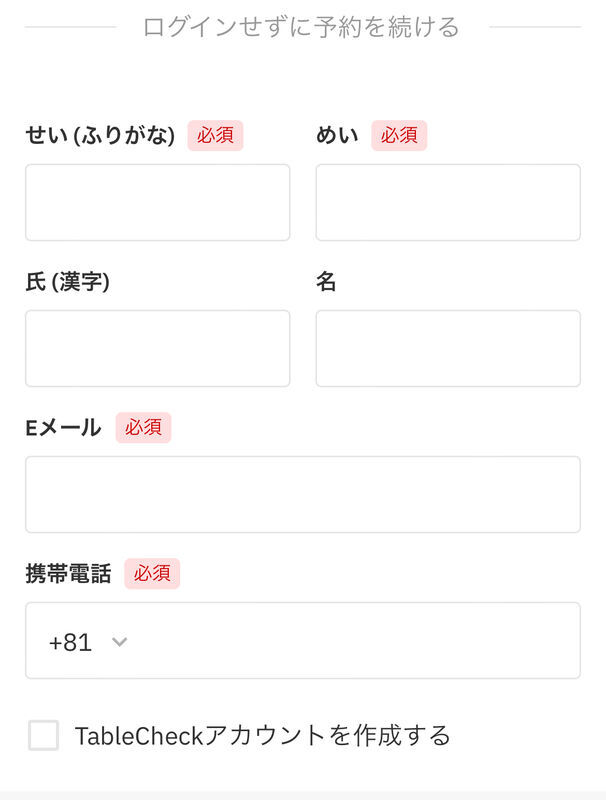The height and width of the screenshot is (800, 606).
Task: Click the 必須 badge beside せい (ふりがな)
Action: (215, 135)
